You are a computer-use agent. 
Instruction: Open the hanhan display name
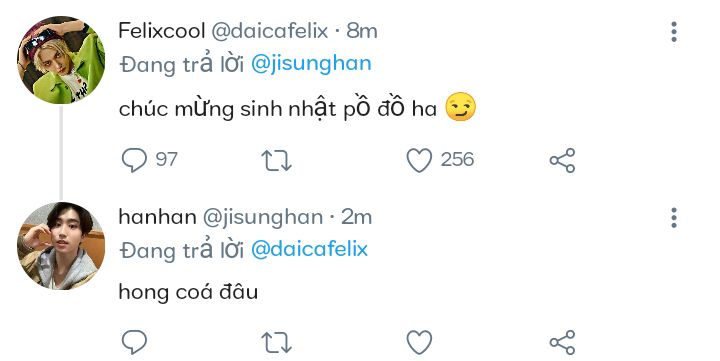(158, 217)
